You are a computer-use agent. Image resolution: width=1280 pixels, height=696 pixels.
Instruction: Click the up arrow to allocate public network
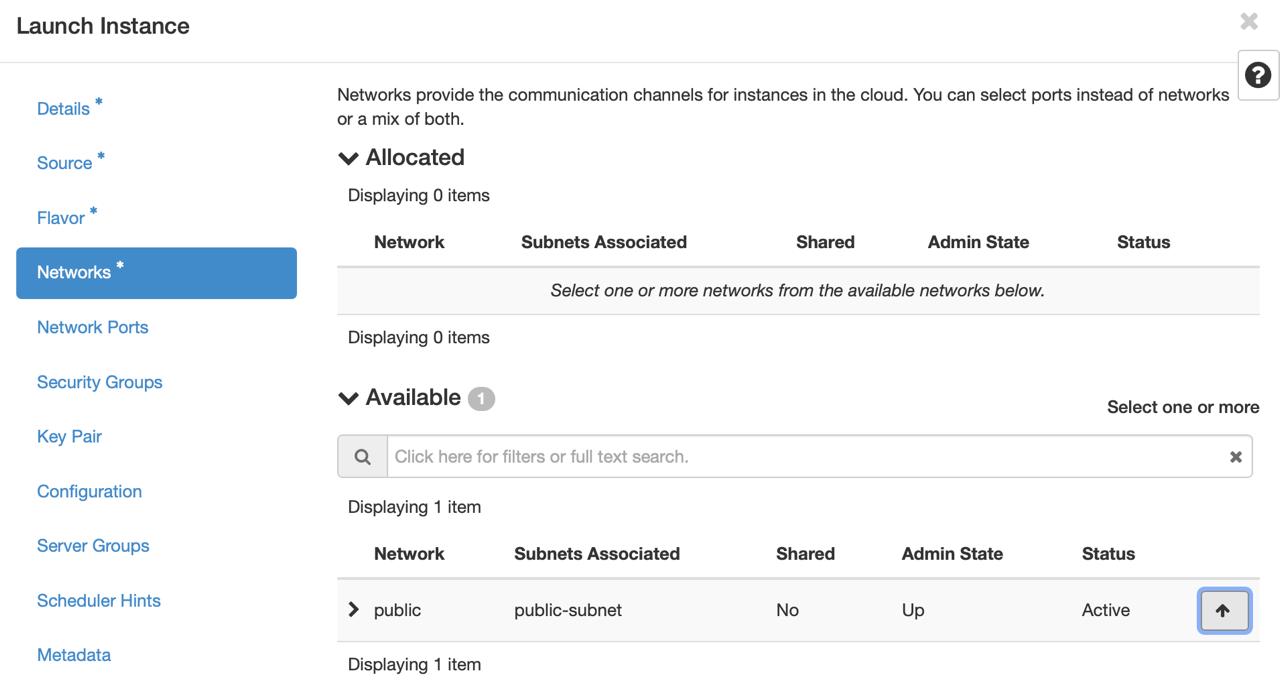point(1224,609)
